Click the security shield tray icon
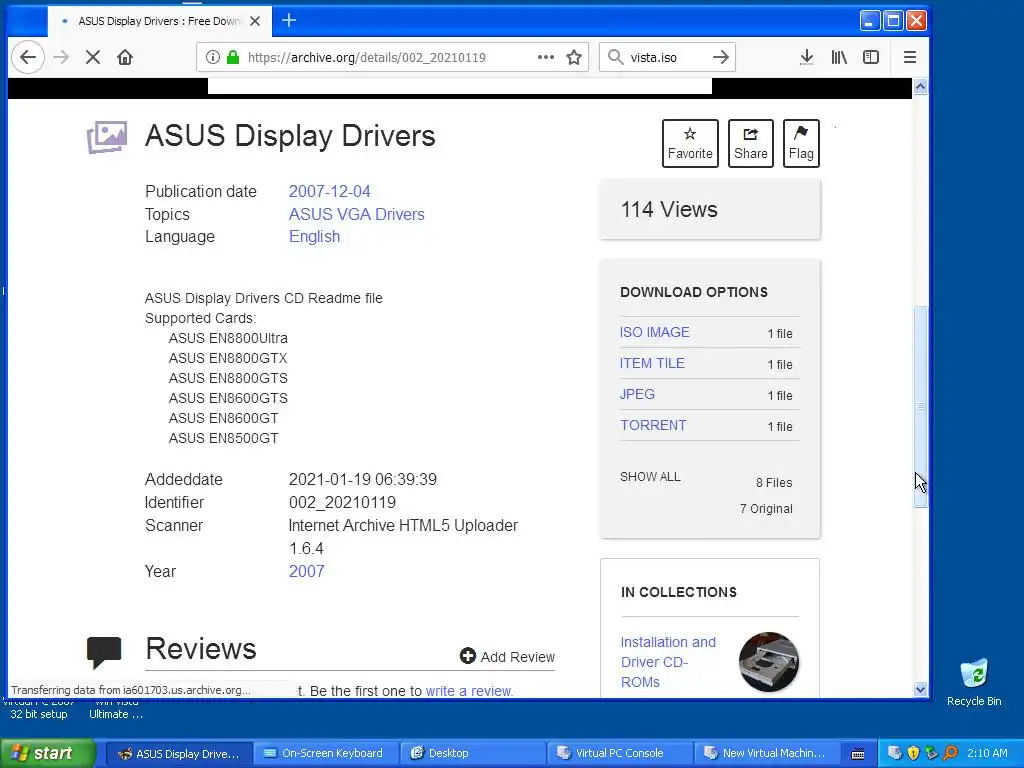The height and width of the screenshot is (768, 1024). 913,754
